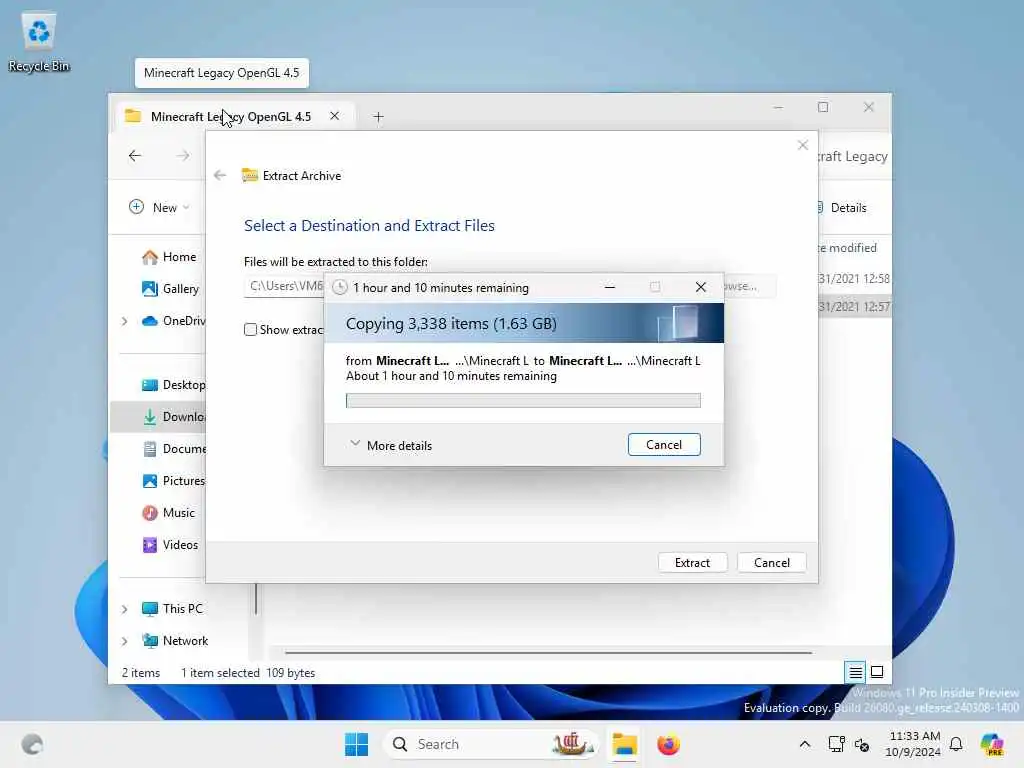Expand the This PC node

pos(124,609)
